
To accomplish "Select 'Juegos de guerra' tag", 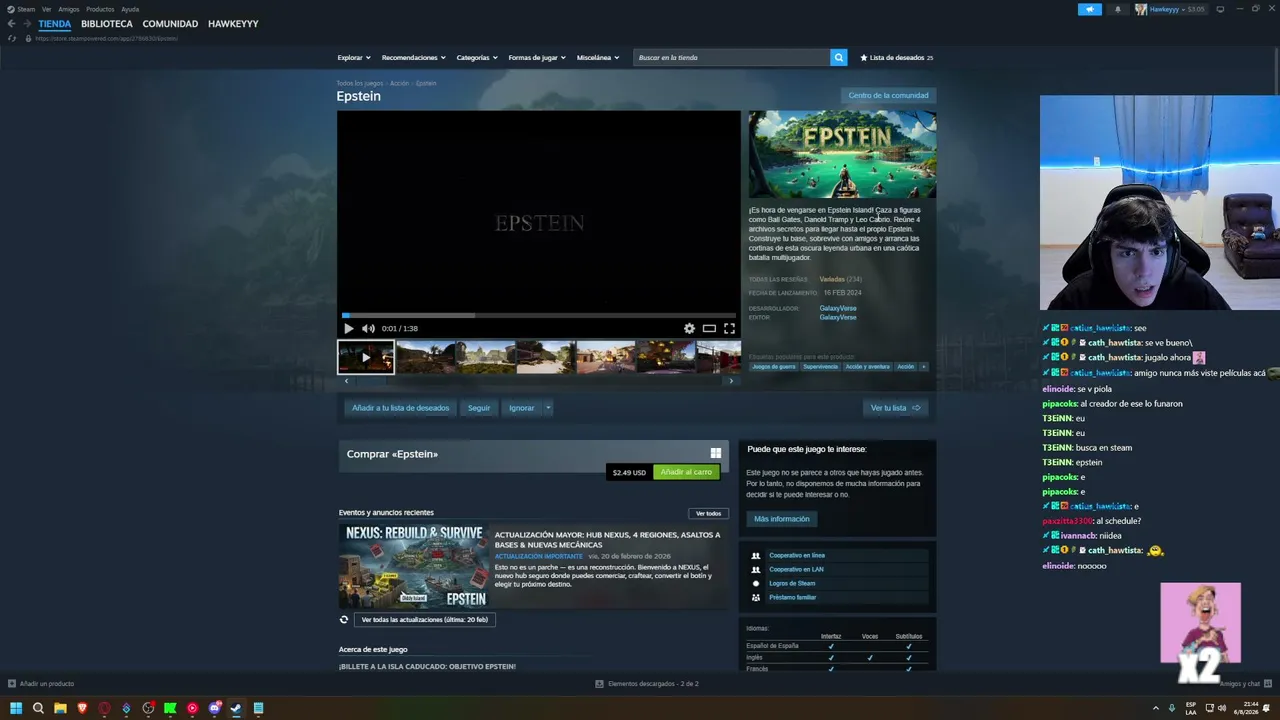I will [x=774, y=367].
